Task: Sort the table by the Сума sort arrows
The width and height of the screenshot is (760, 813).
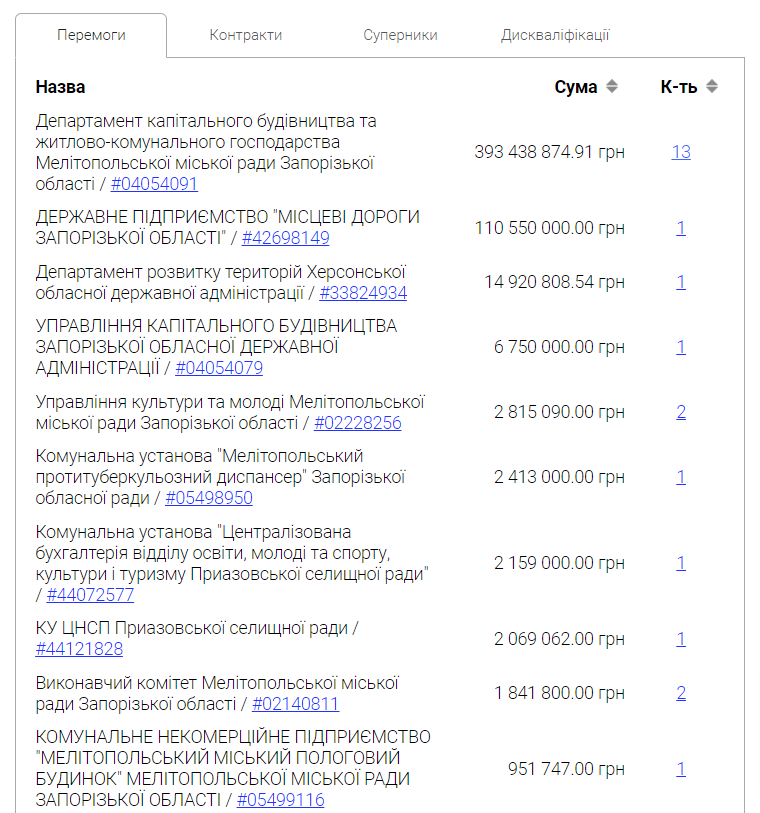Action: coord(612,87)
